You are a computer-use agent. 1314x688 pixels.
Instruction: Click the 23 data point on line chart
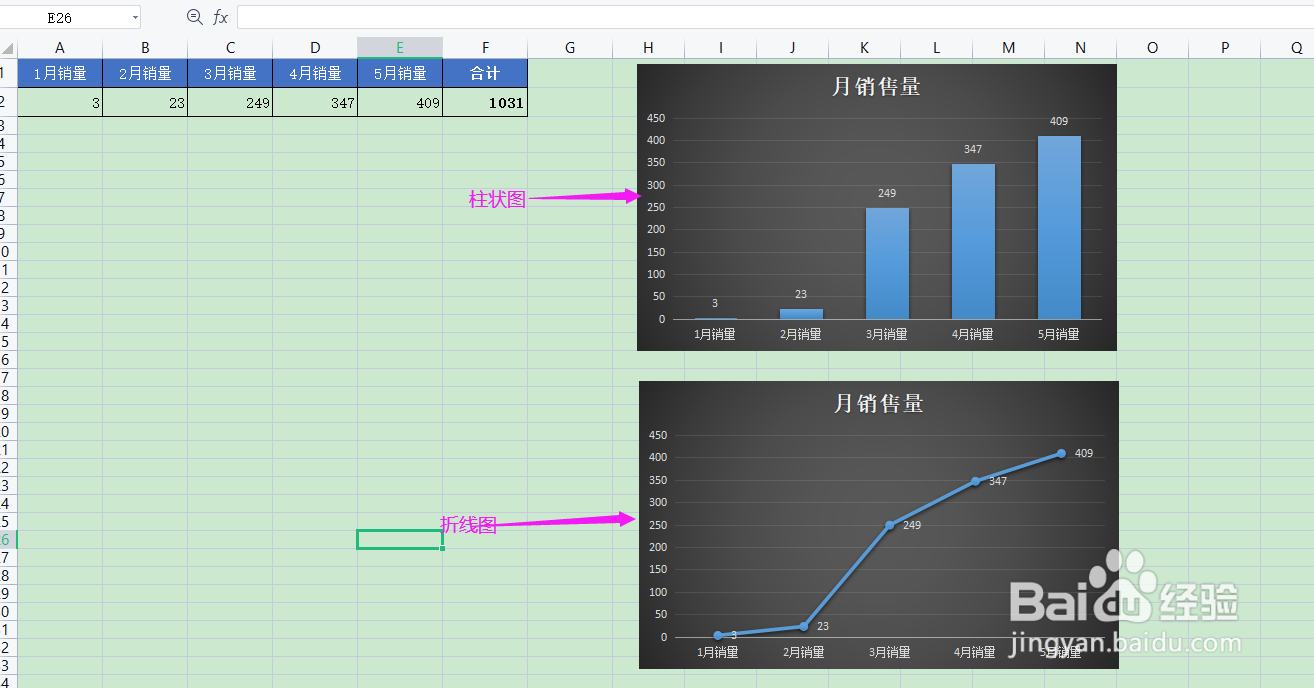click(803, 626)
